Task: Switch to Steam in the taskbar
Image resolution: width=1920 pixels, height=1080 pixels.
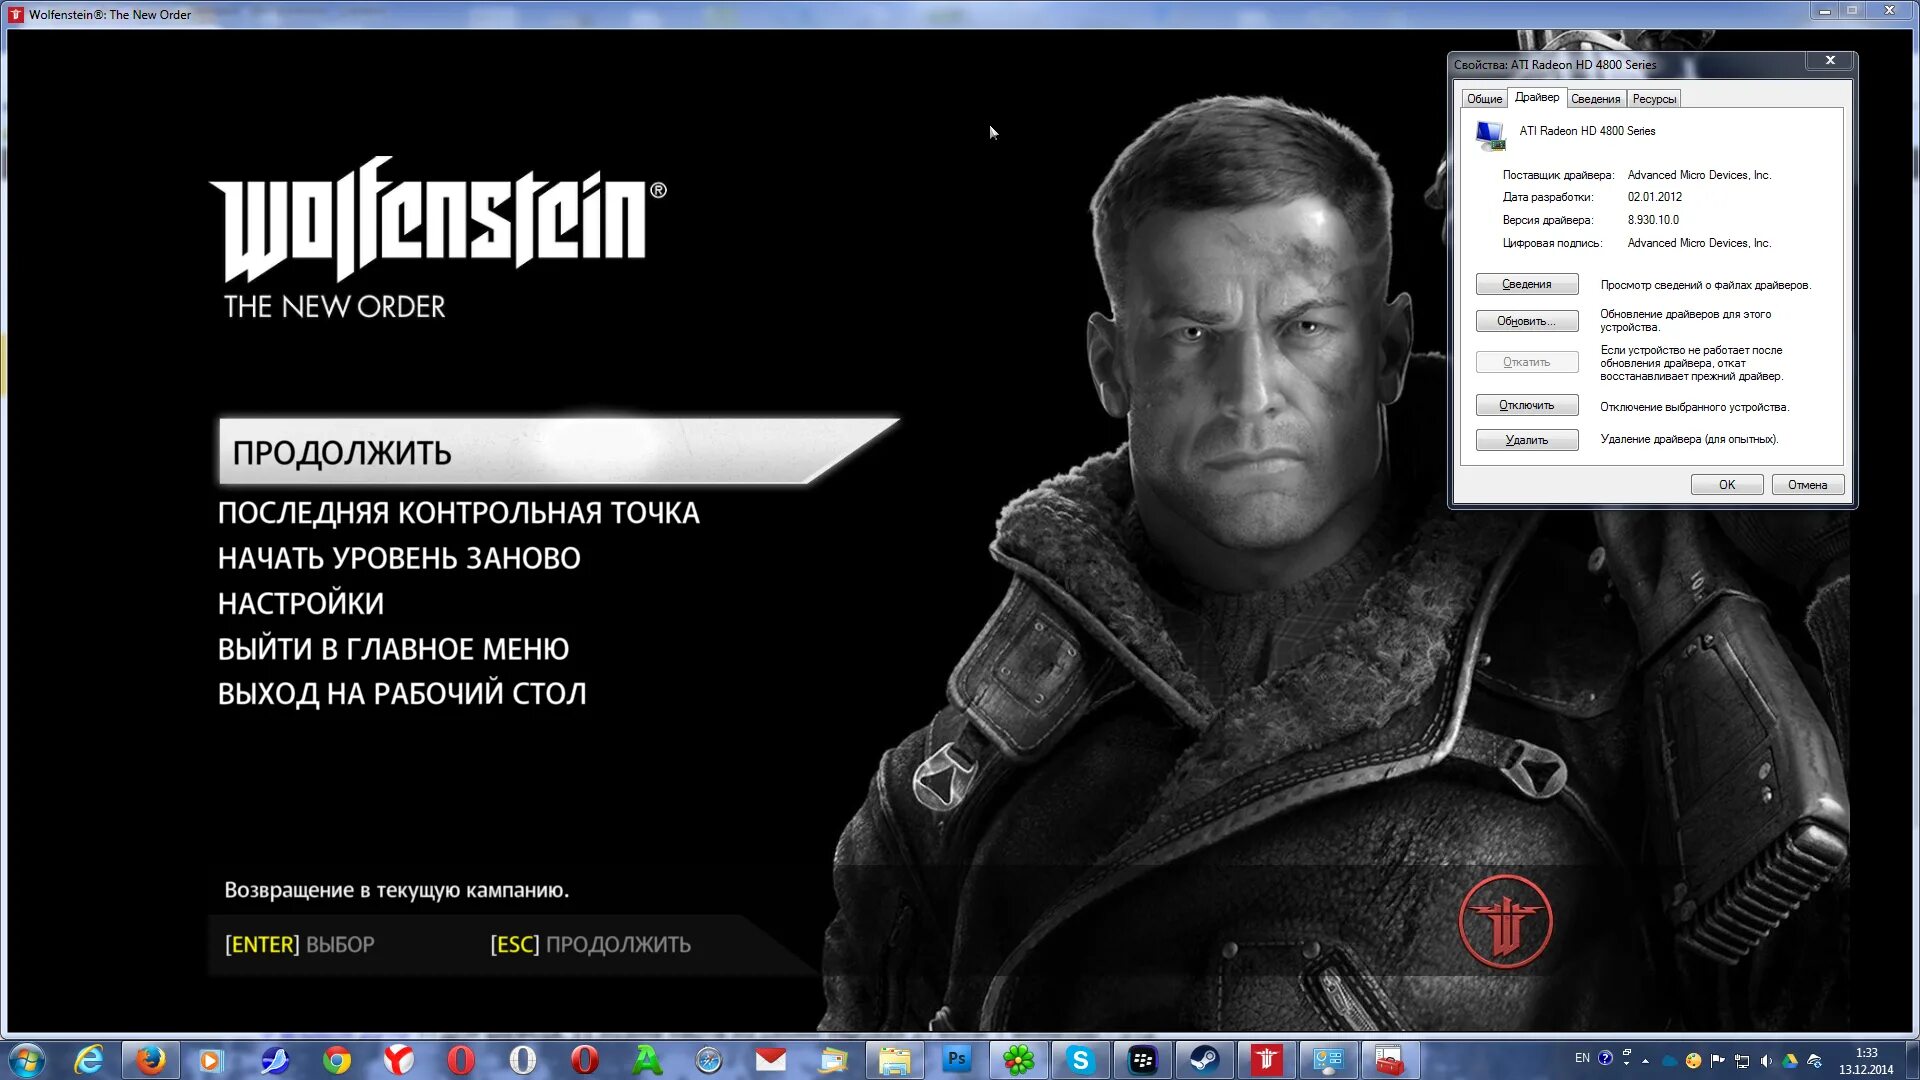Action: tap(1205, 1060)
